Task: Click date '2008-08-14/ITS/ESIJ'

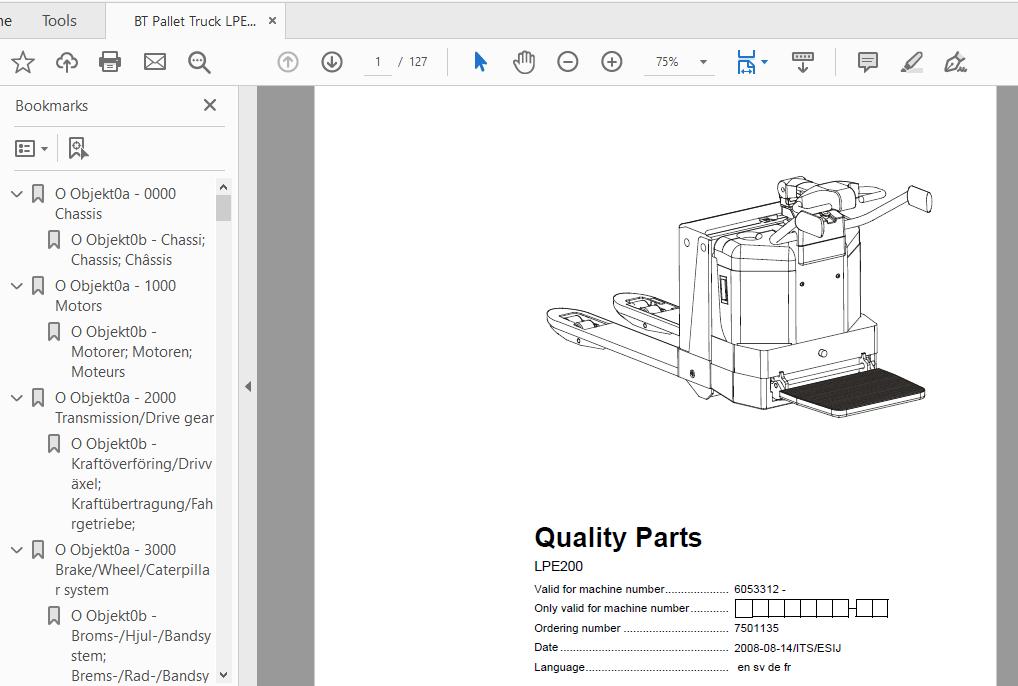Action: point(788,648)
